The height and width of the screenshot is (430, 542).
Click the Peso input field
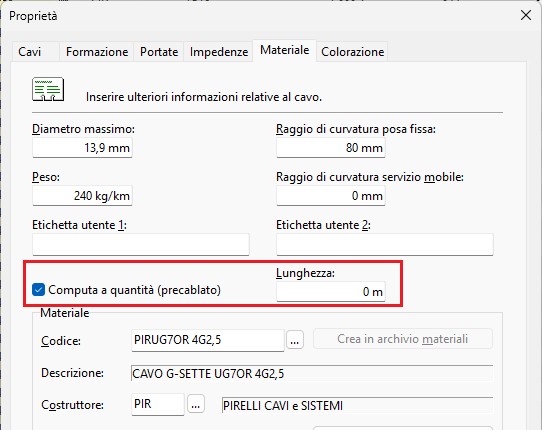tap(82, 196)
